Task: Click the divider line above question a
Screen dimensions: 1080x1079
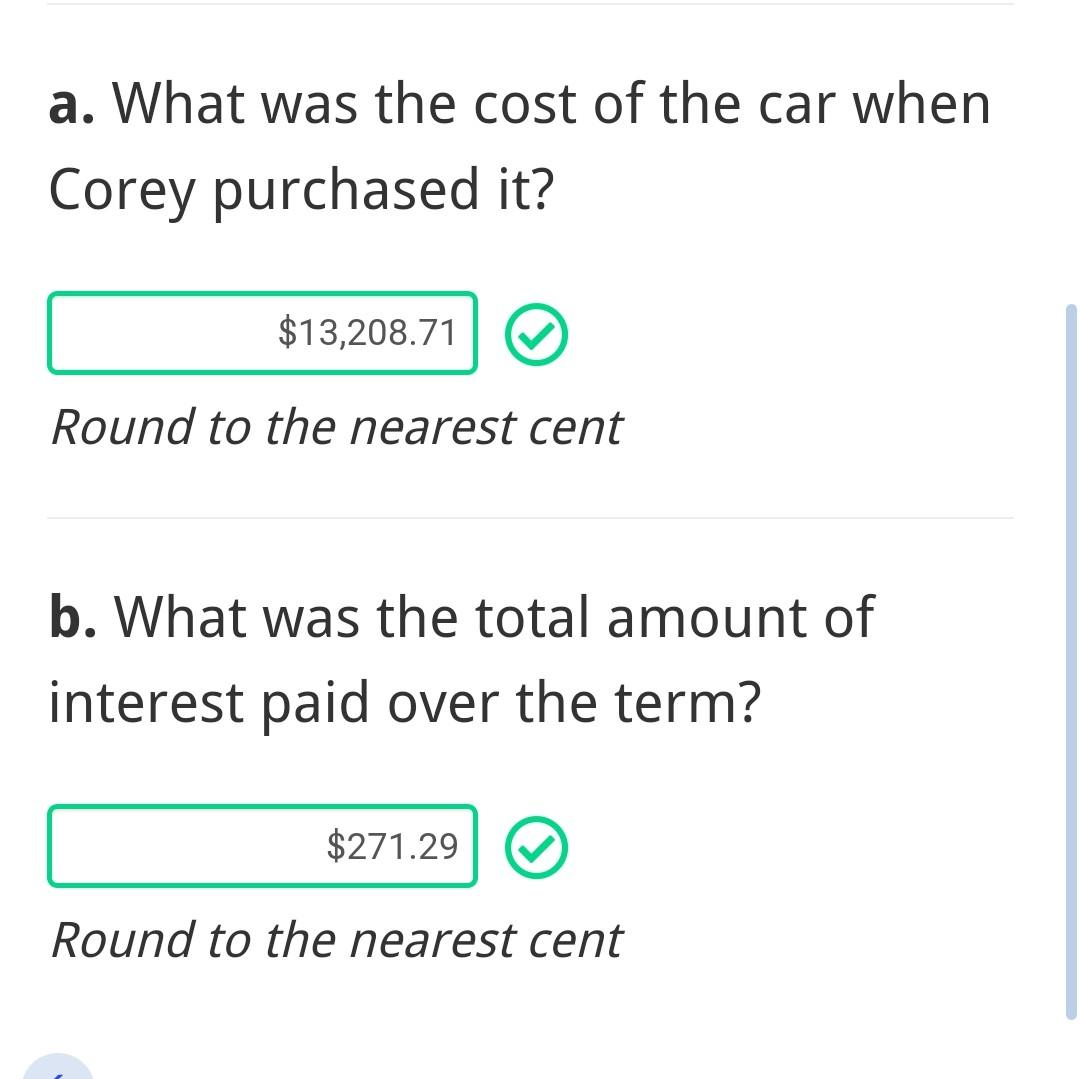Action: tap(530, 4)
